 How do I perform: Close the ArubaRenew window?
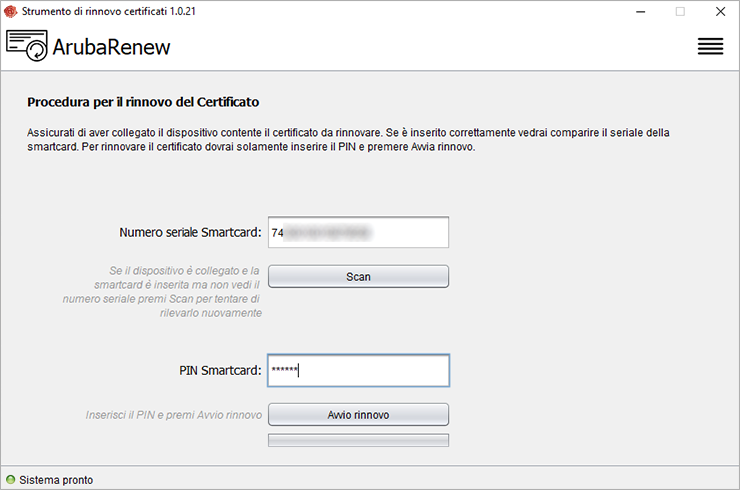(720, 11)
